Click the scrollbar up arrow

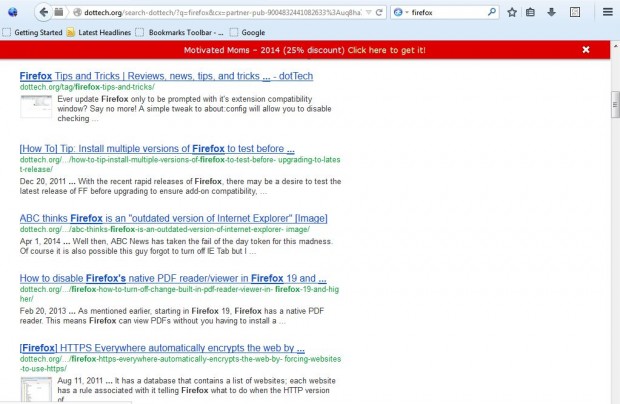click(x=615, y=46)
